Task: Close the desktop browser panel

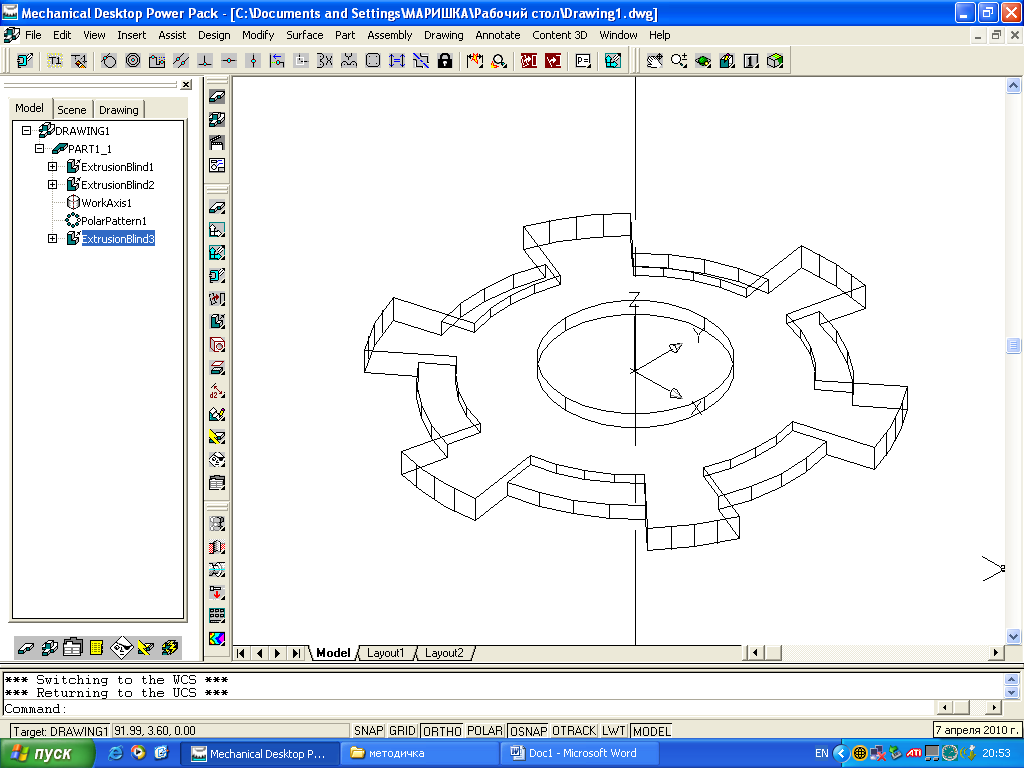Action: click(186, 84)
